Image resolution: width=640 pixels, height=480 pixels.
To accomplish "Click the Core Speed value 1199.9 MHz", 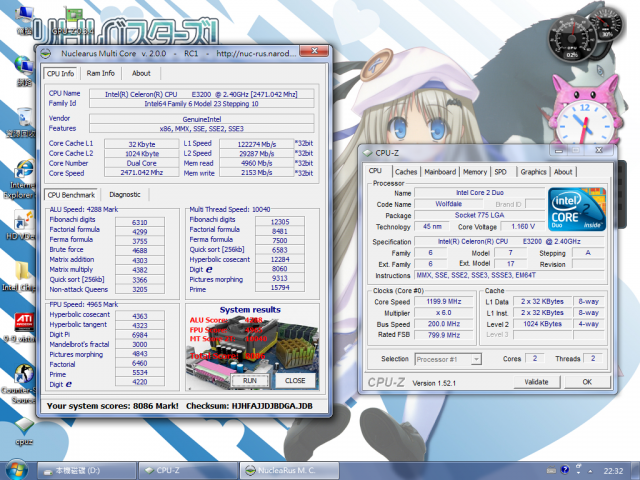I will 444,302.
